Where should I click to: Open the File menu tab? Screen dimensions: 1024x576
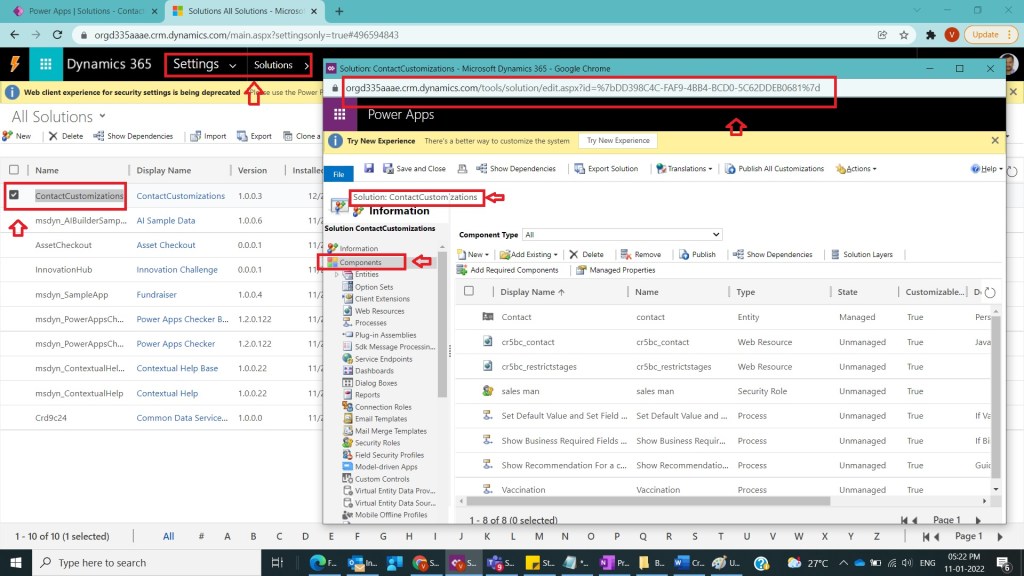click(338, 174)
